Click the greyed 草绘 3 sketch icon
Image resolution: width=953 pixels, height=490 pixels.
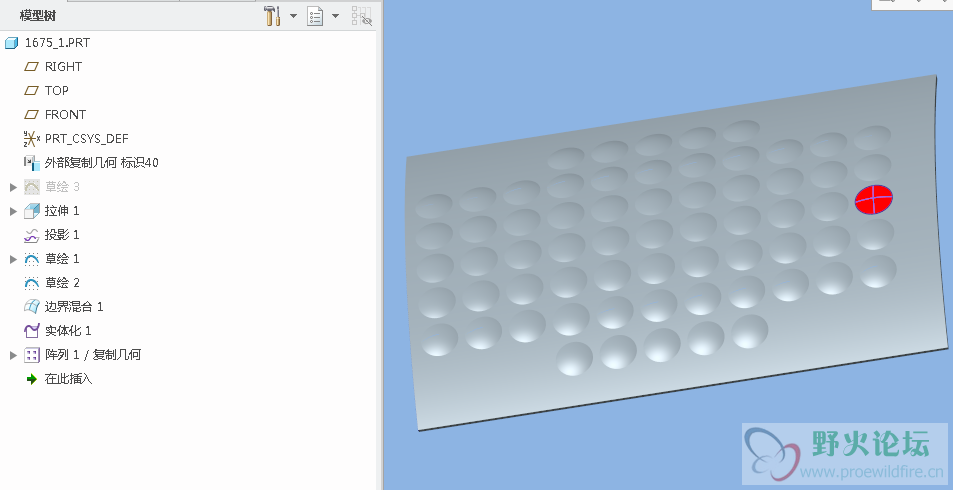[32, 187]
